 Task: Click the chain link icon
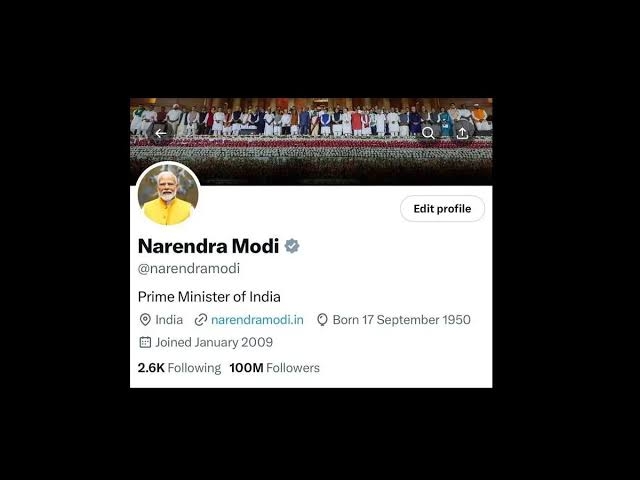(x=200, y=320)
